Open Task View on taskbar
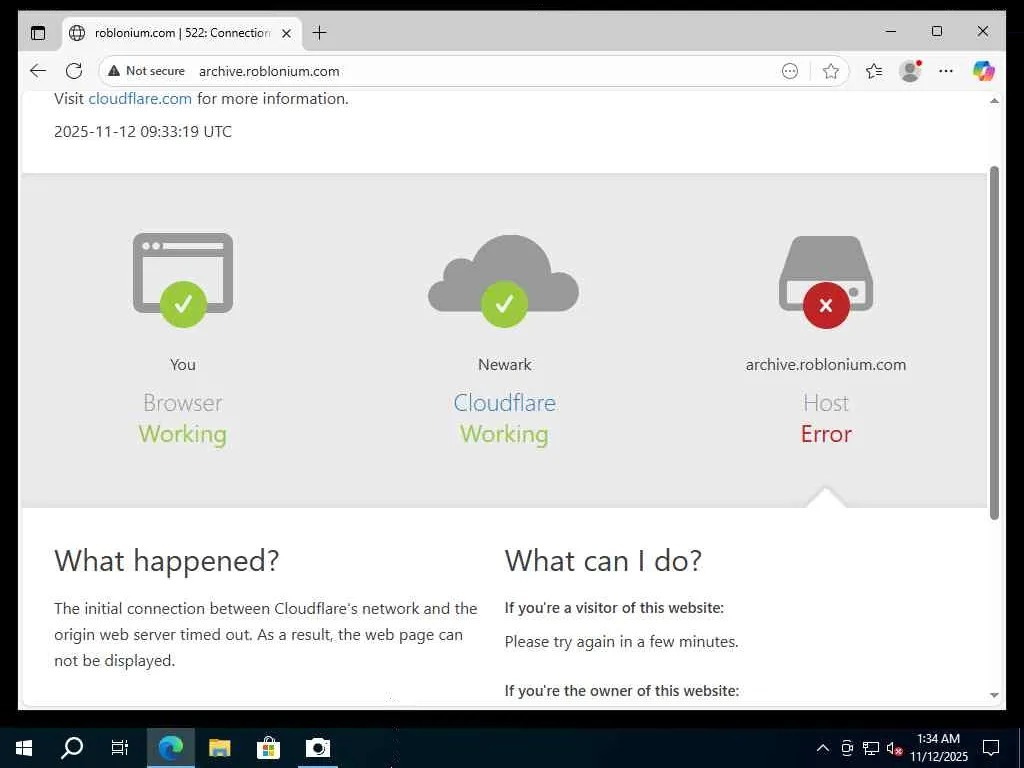The width and height of the screenshot is (1024, 768). (x=120, y=747)
